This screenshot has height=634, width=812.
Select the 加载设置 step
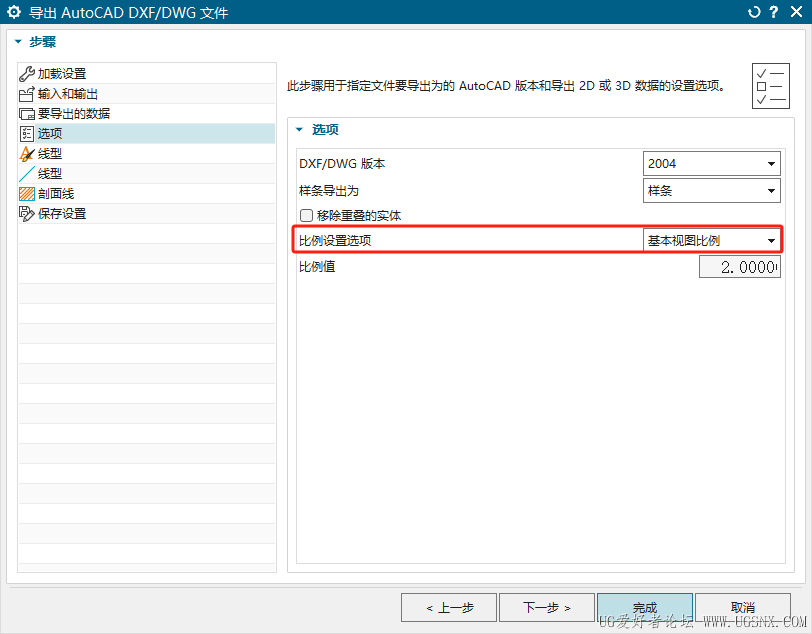click(x=147, y=74)
